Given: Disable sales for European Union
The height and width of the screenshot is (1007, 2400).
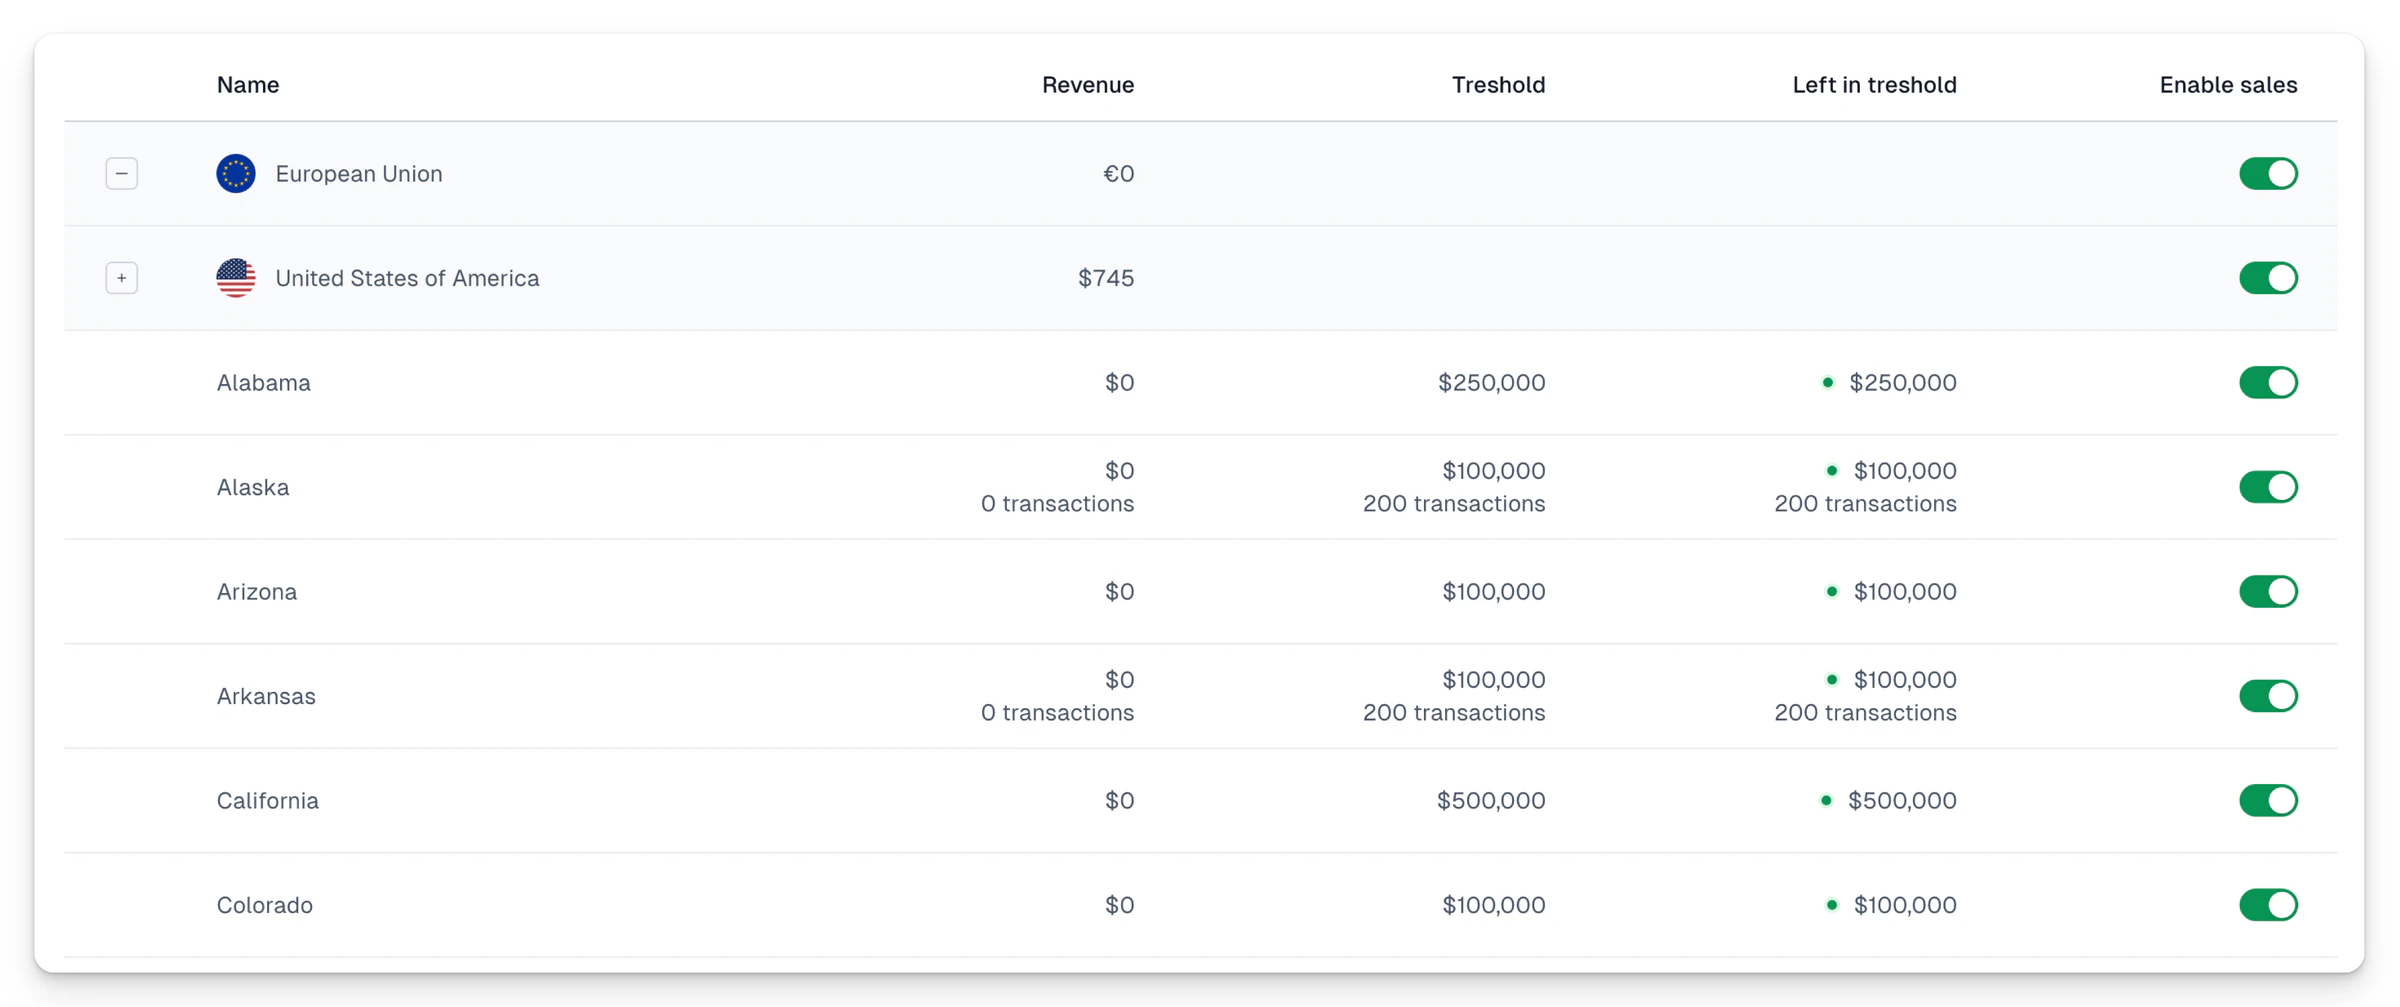Looking at the screenshot, I should point(2268,174).
